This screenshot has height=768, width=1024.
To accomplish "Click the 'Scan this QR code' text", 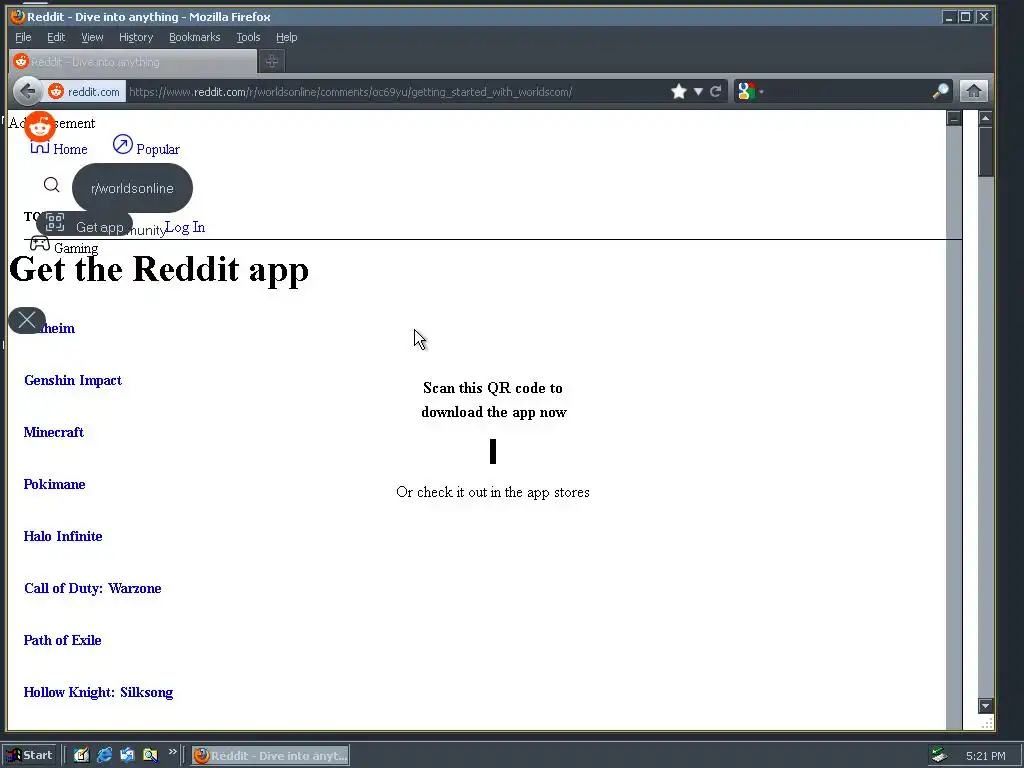I will coord(493,400).
